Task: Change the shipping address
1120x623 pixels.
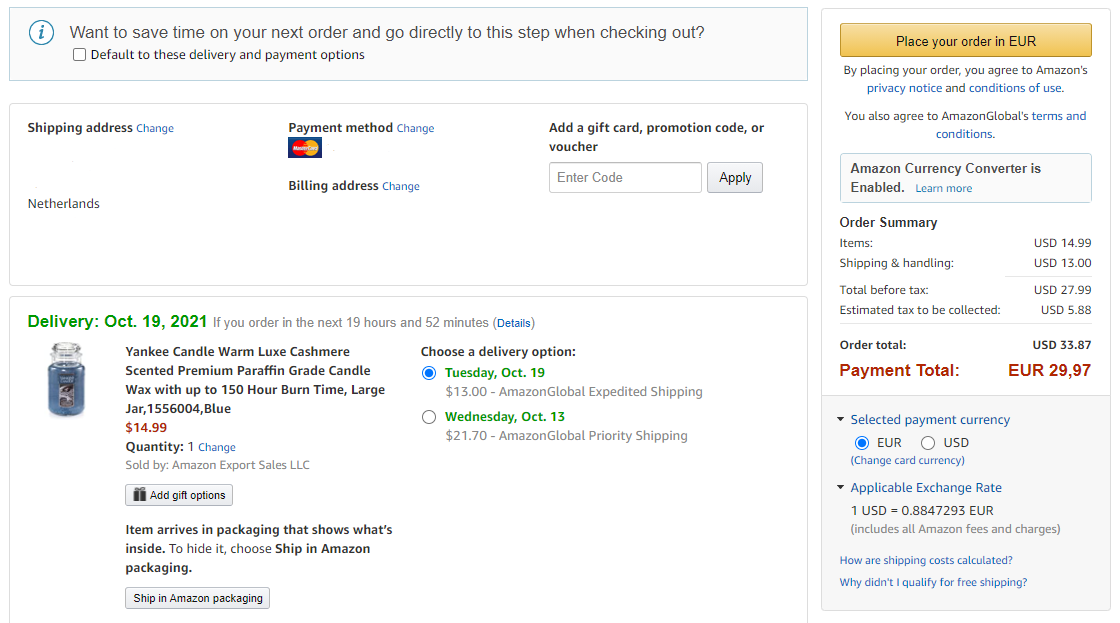Action: pos(155,129)
